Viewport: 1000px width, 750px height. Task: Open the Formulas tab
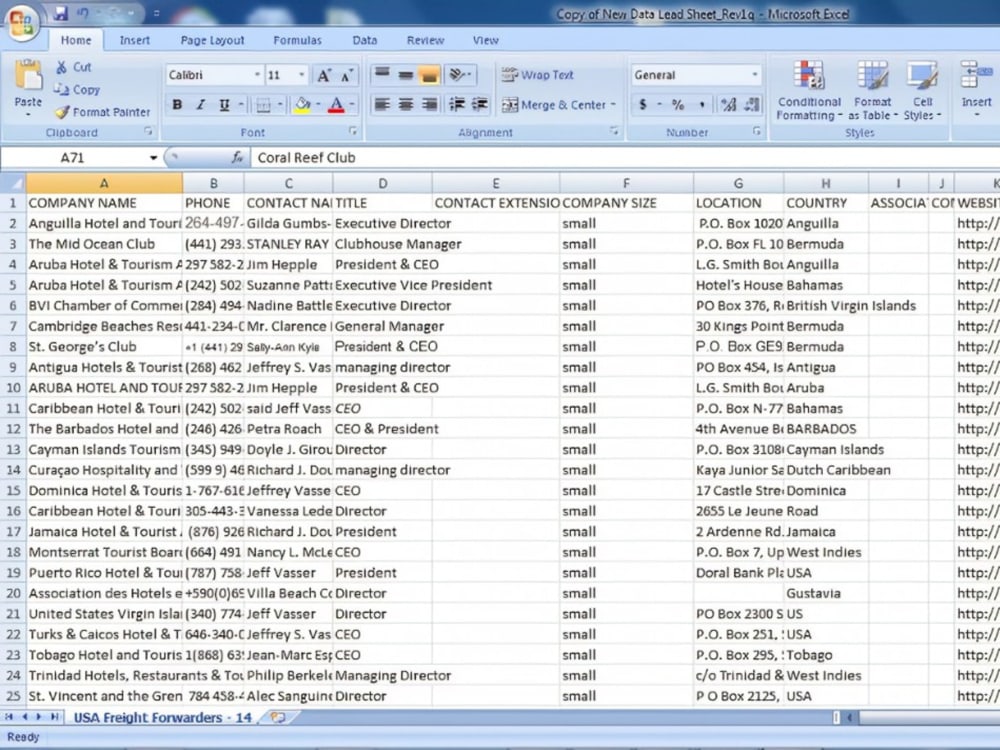tap(297, 40)
